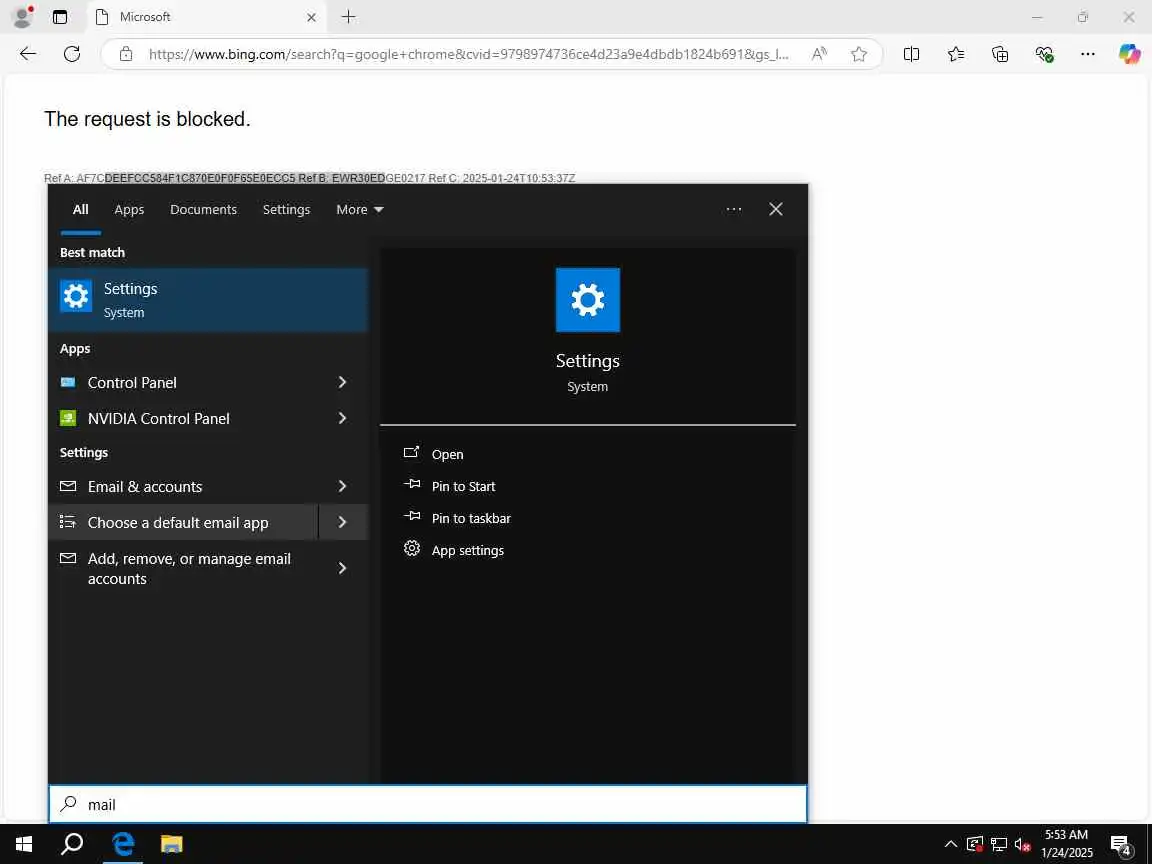This screenshot has height=864, width=1152.
Task: Open Microsoft Edge from the taskbar
Action: 123,844
